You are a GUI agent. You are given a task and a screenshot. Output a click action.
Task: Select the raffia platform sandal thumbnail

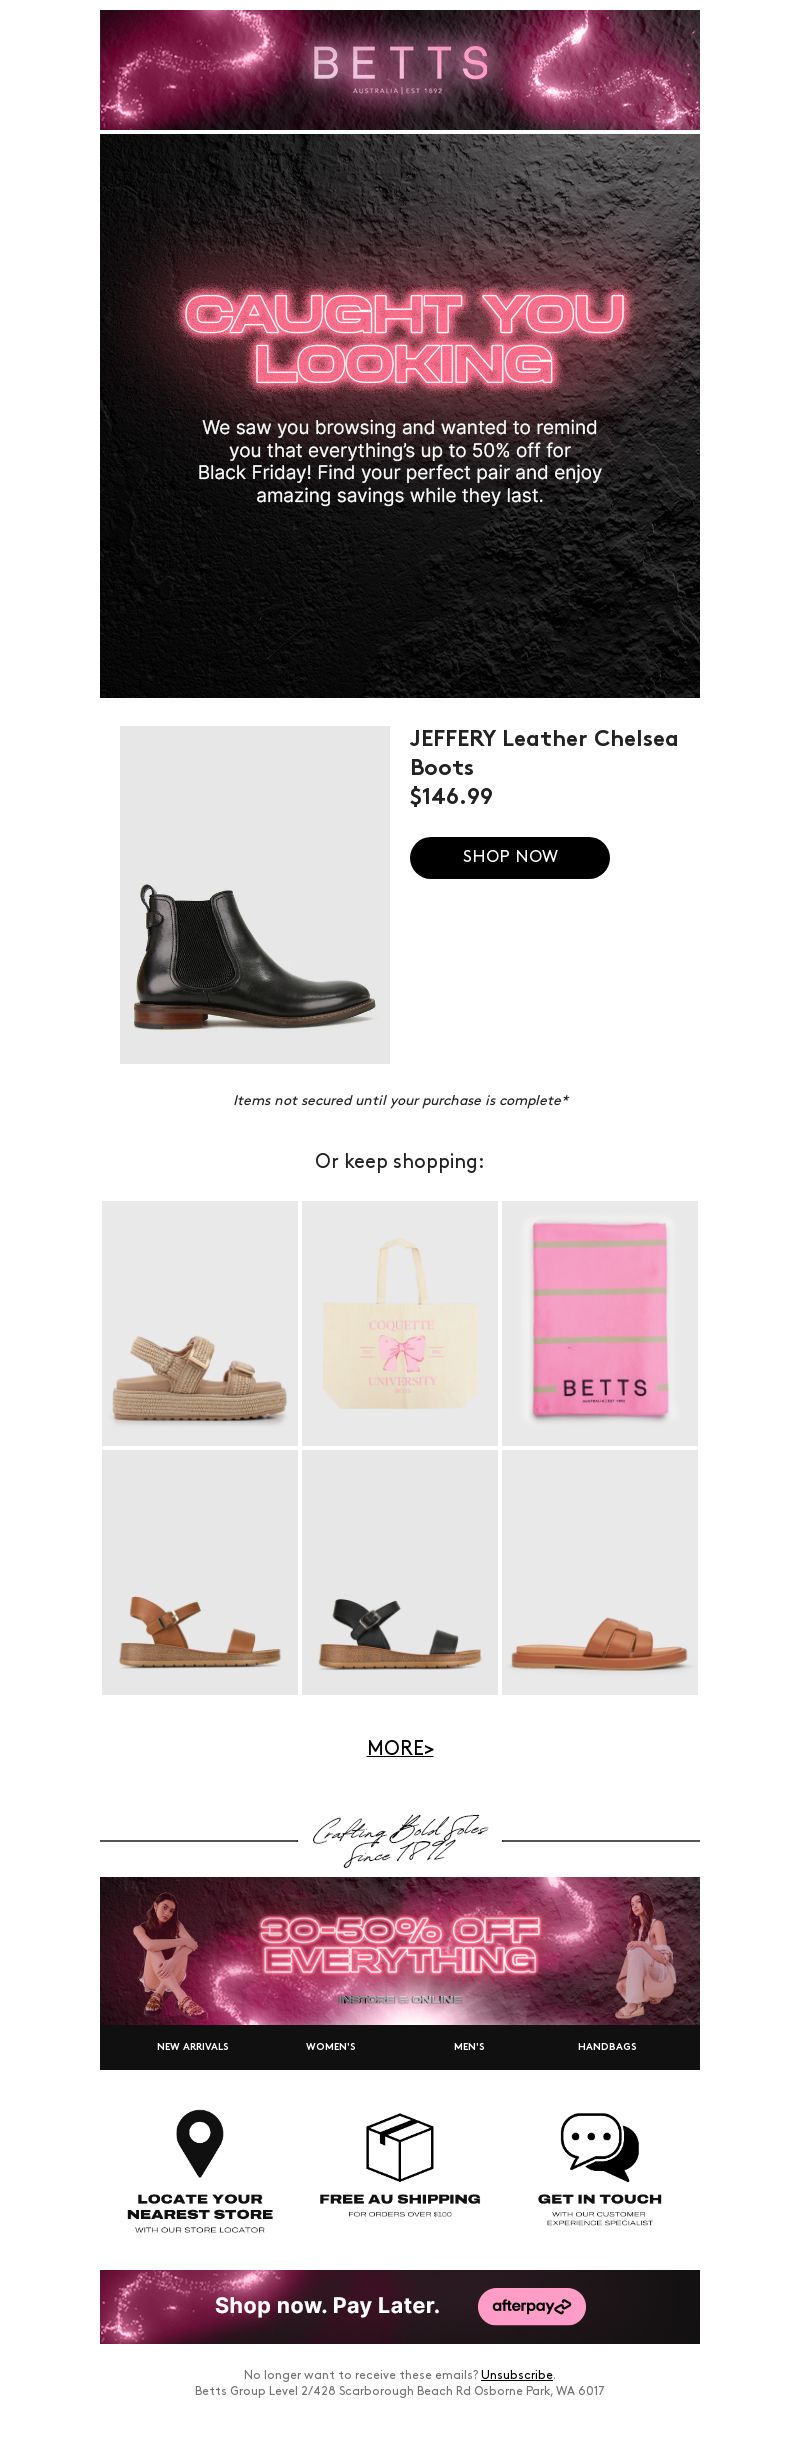pos(200,1323)
